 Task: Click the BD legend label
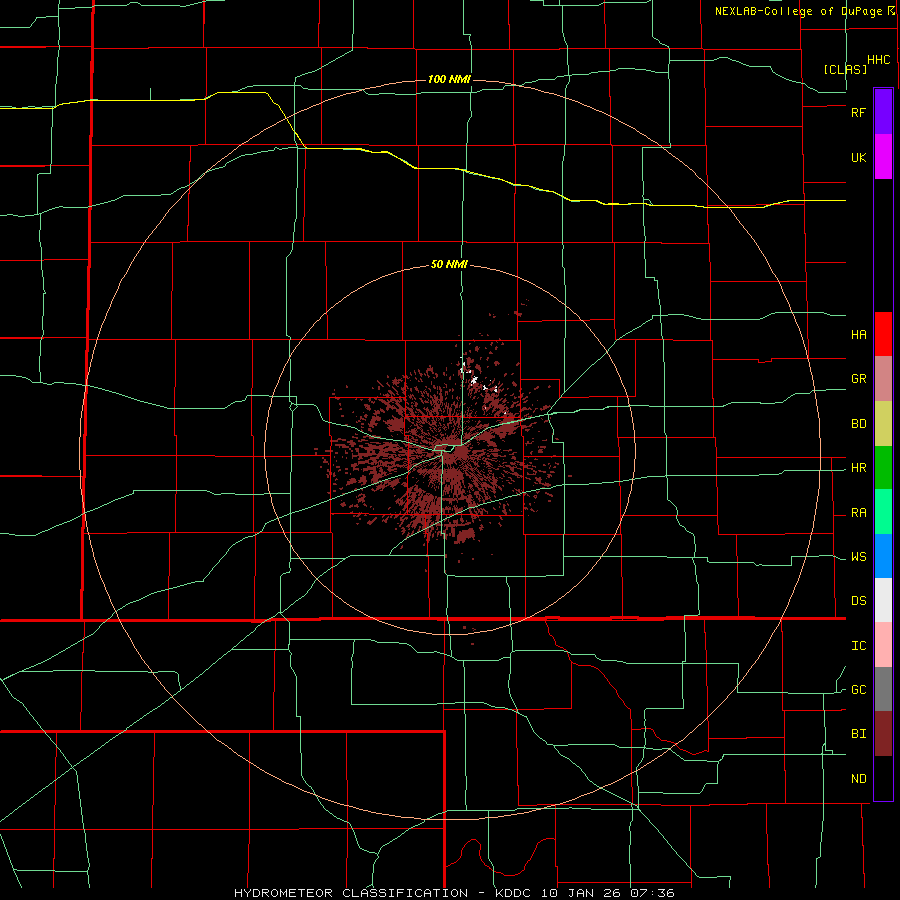(859, 424)
